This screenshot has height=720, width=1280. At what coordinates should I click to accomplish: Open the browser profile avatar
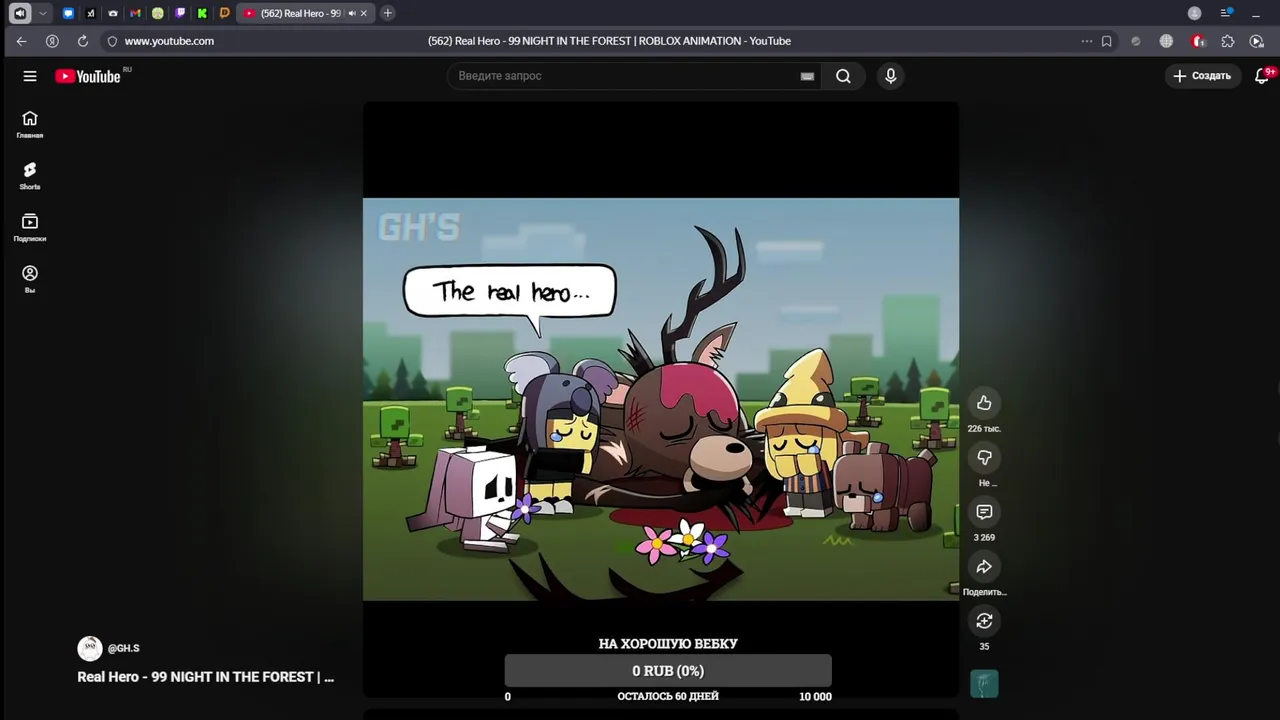point(1194,13)
